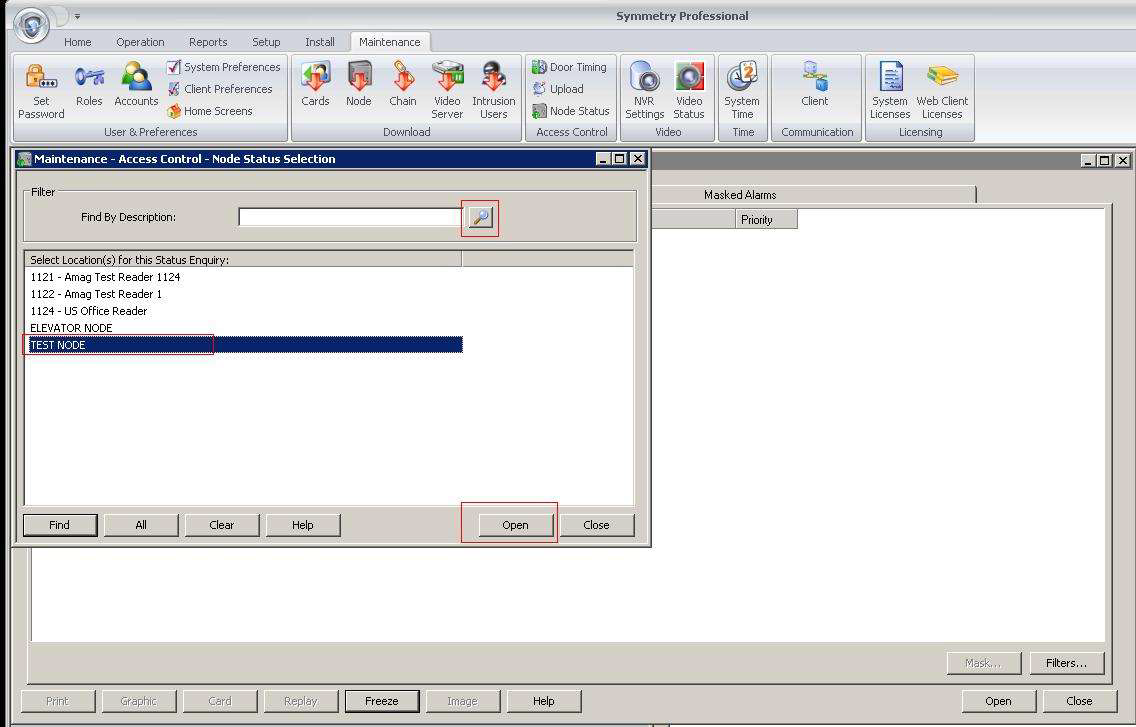This screenshot has width=1136, height=727.
Task: Open Video Status
Action: click(689, 91)
